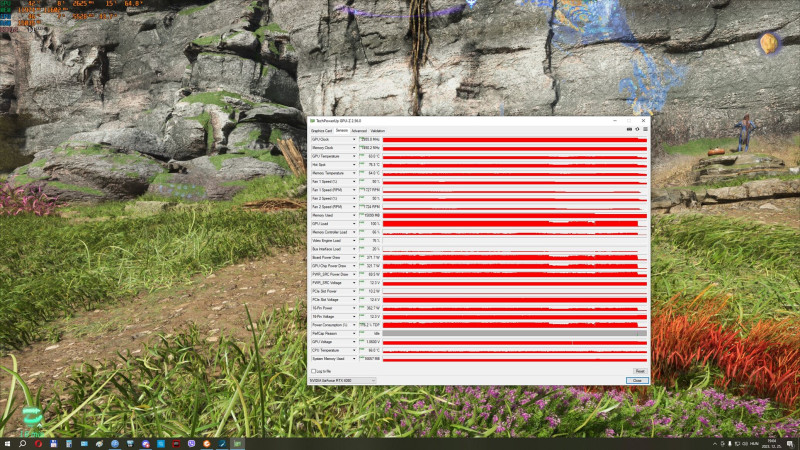Open the GPU-Z hamburger menu icon
This screenshot has width=800, height=450.
click(x=645, y=130)
